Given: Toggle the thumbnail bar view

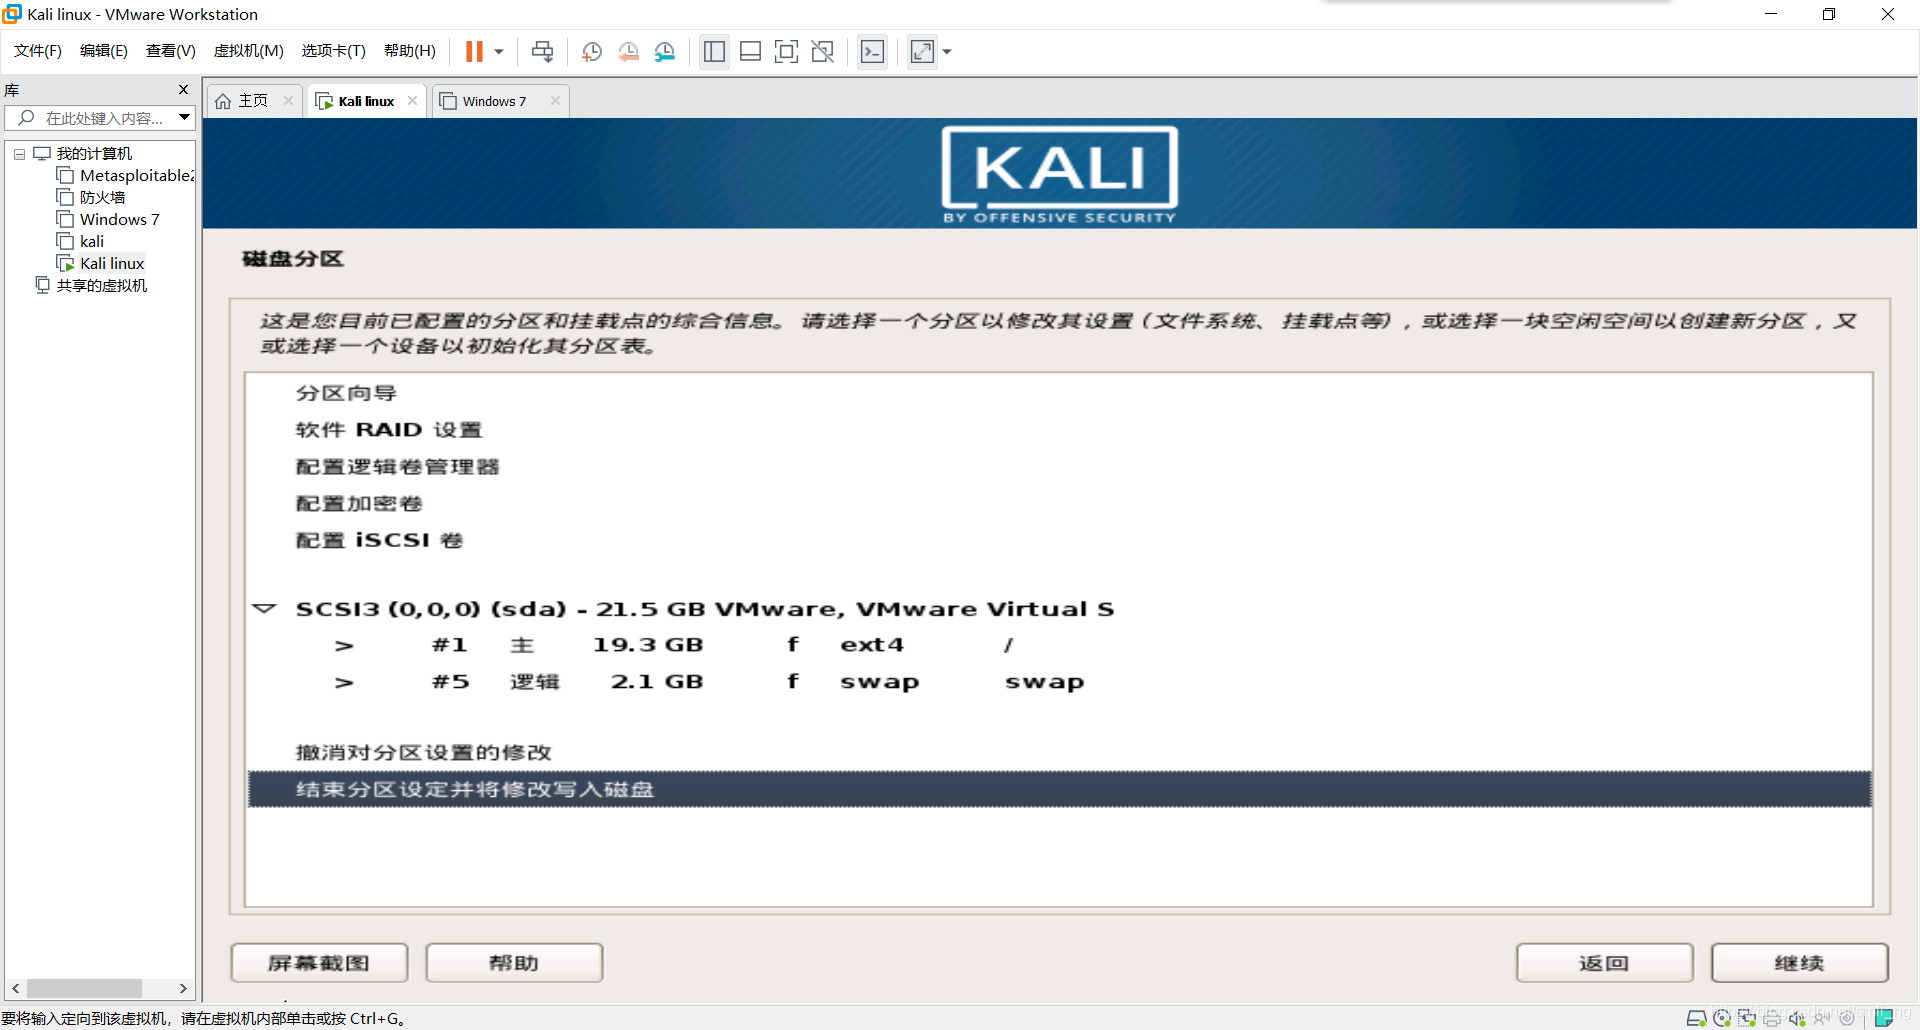Looking at the screenshot, I should (x=750, y=51).
